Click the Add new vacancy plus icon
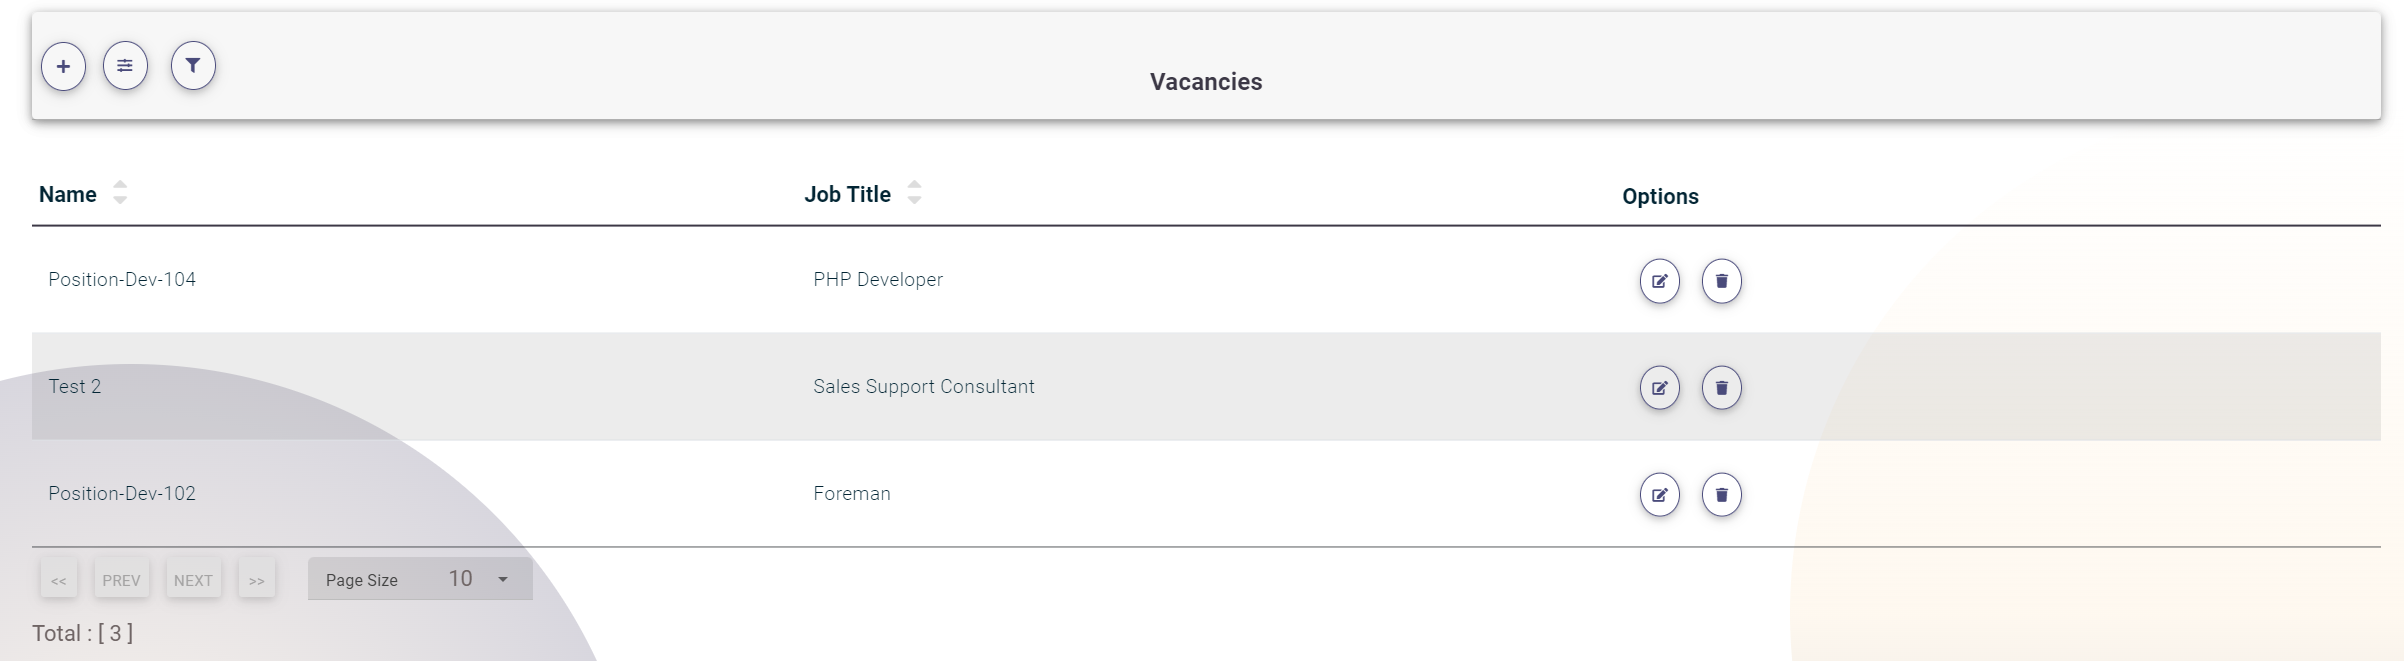2404x661 pixels. pyautogui.click(x=63, y=65)
